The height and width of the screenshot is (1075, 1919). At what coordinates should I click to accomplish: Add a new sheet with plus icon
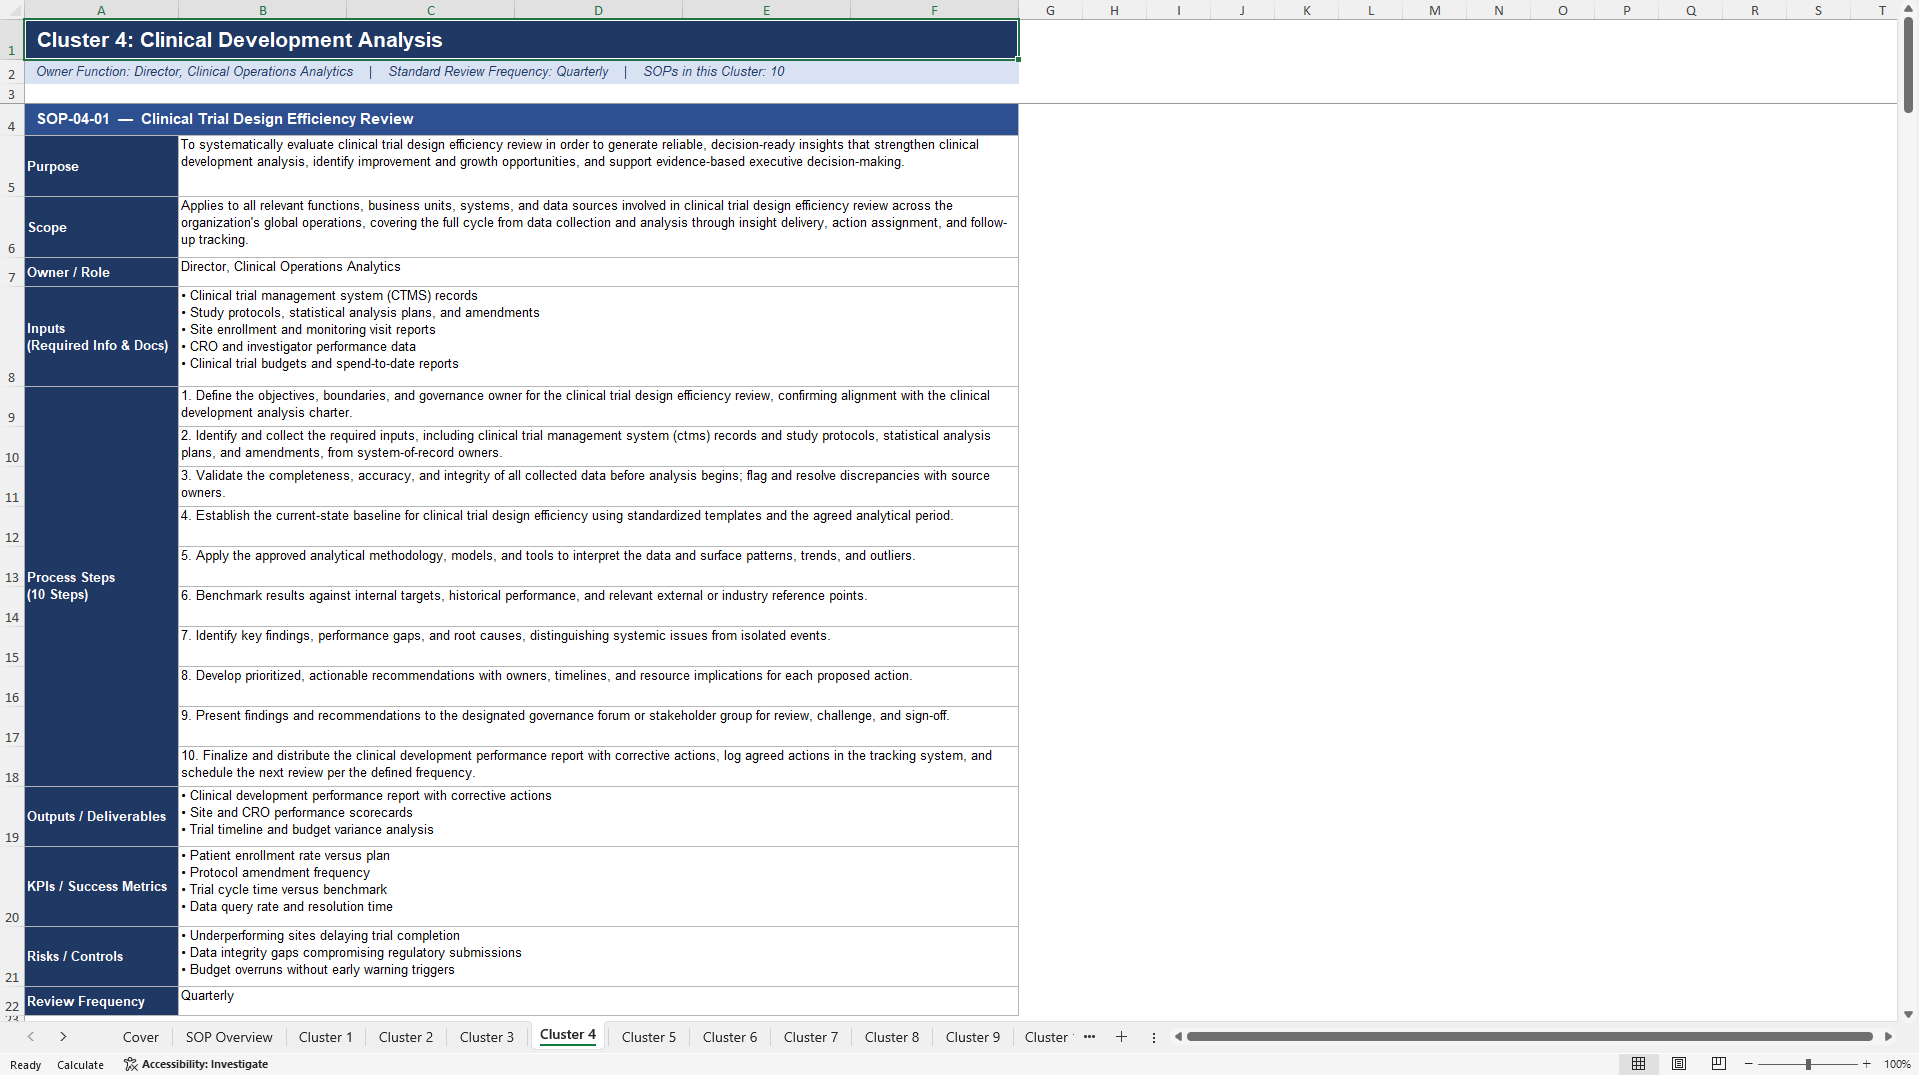(x=1121, y=1037)
